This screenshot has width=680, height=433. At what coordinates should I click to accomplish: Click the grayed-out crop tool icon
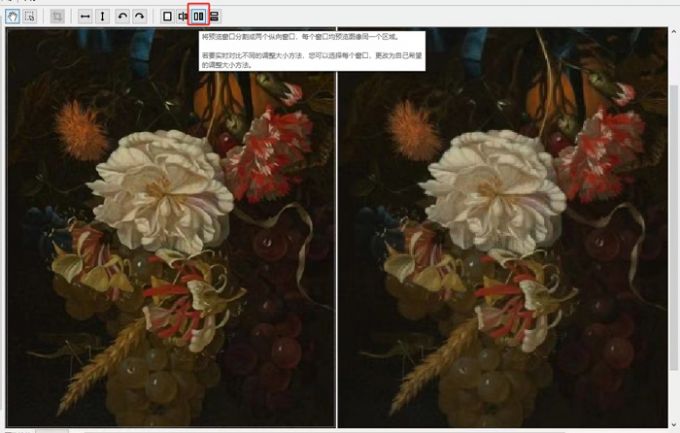[57, 17]
